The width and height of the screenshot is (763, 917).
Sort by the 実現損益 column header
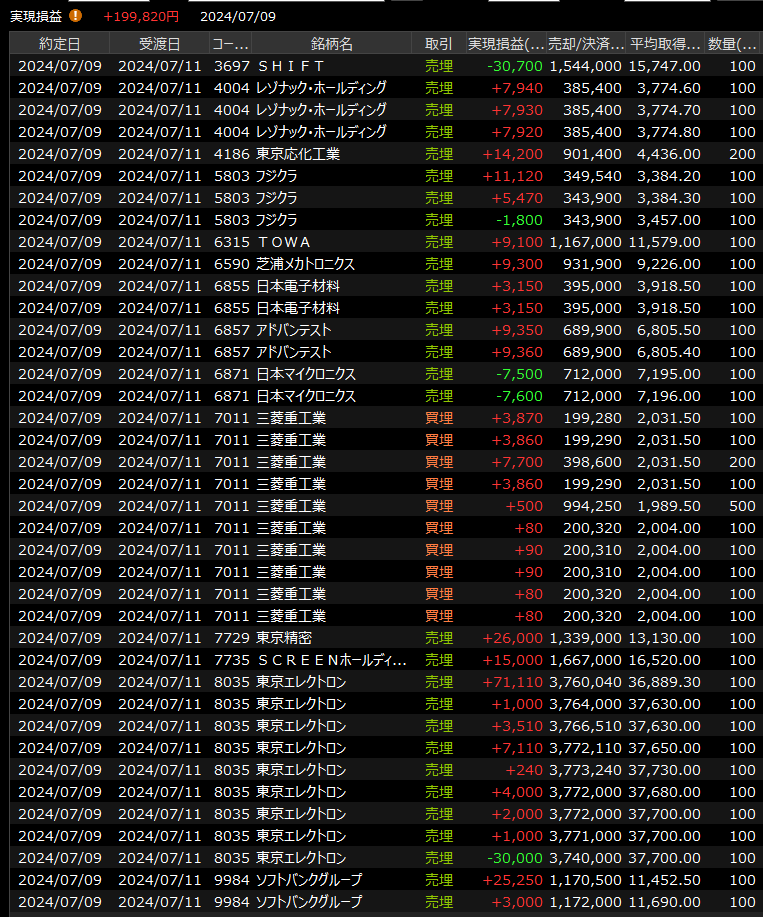click(506, 44)
